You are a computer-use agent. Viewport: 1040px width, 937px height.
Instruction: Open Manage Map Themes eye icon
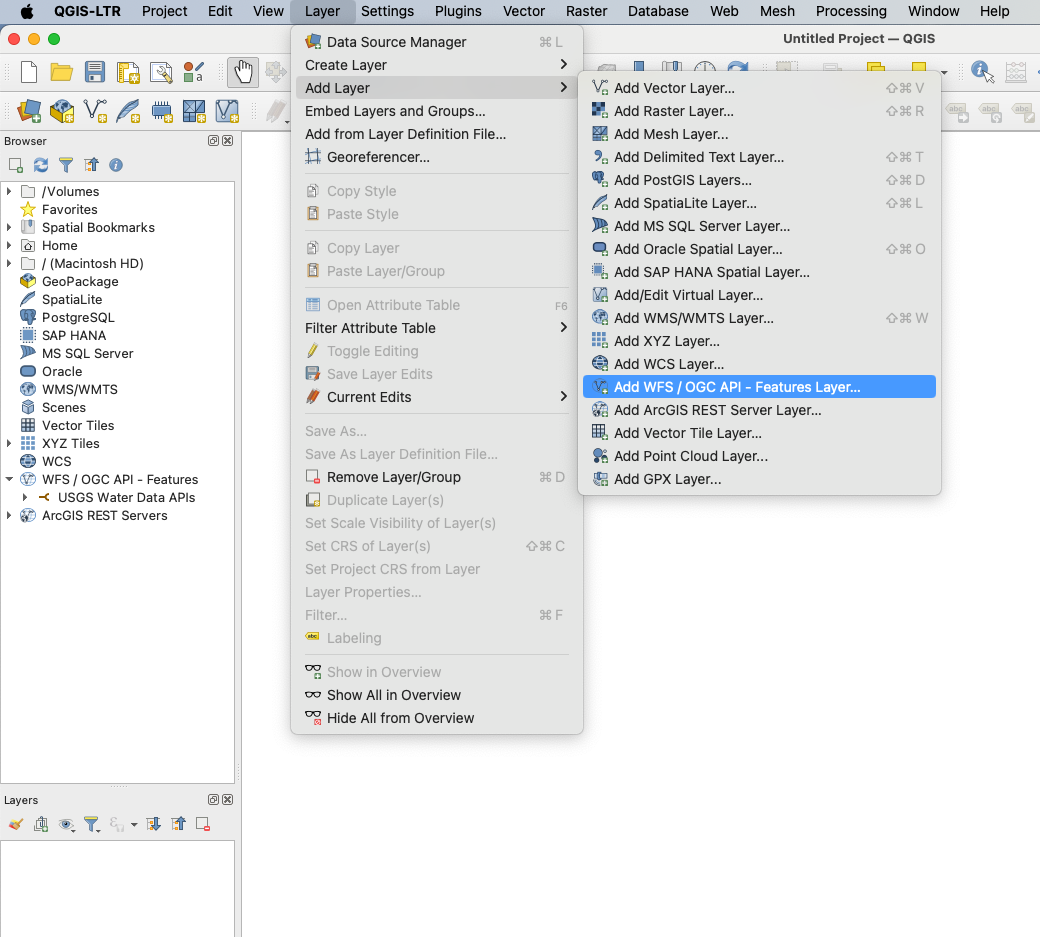[66, 824]
